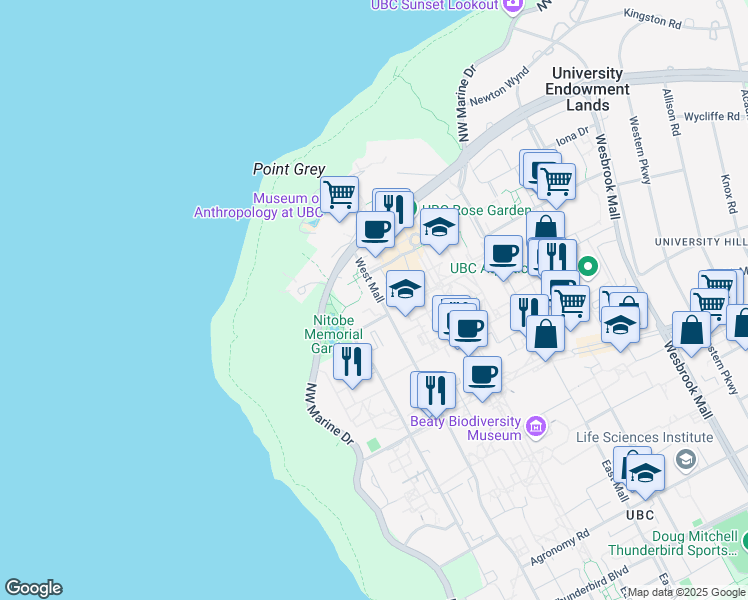This screenshot has height=600, width=748.
Task: Open the UBC Sunset Lookout pin icon
Action: [x=514, y=6]
